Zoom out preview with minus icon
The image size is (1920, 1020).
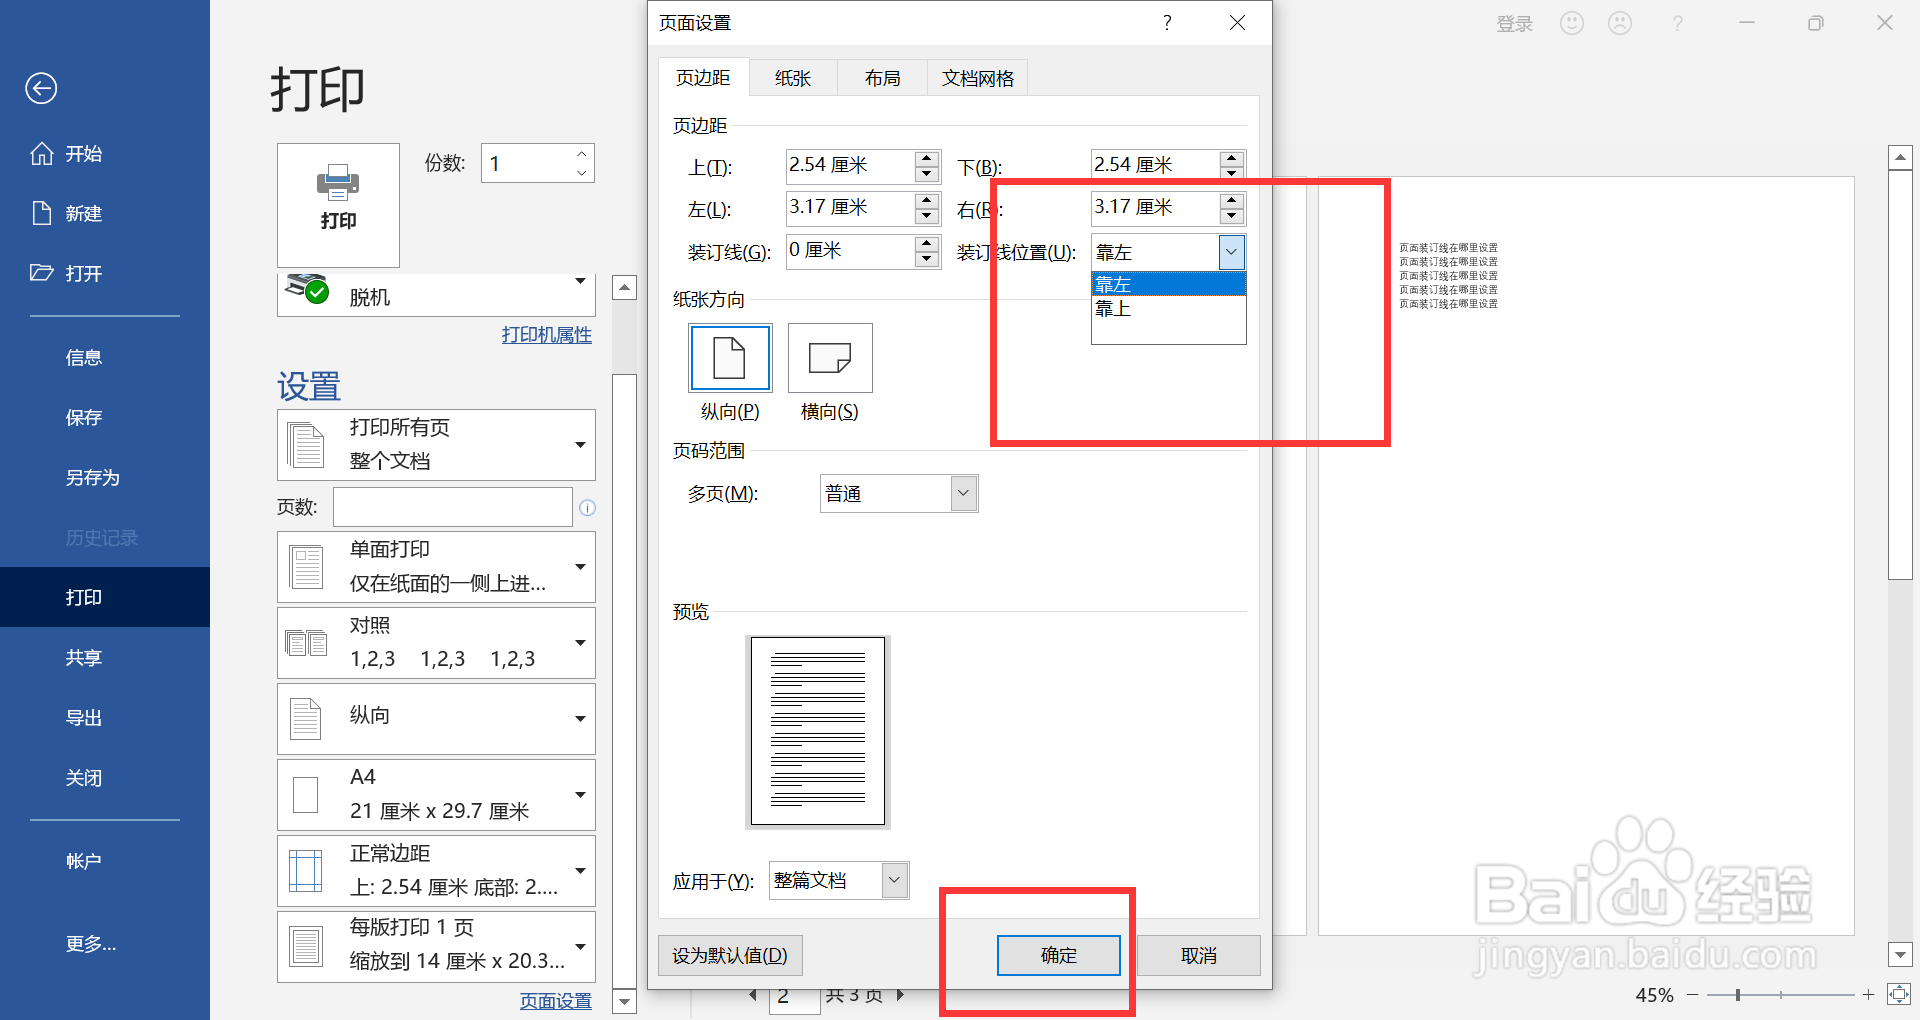coord(1693,995)
